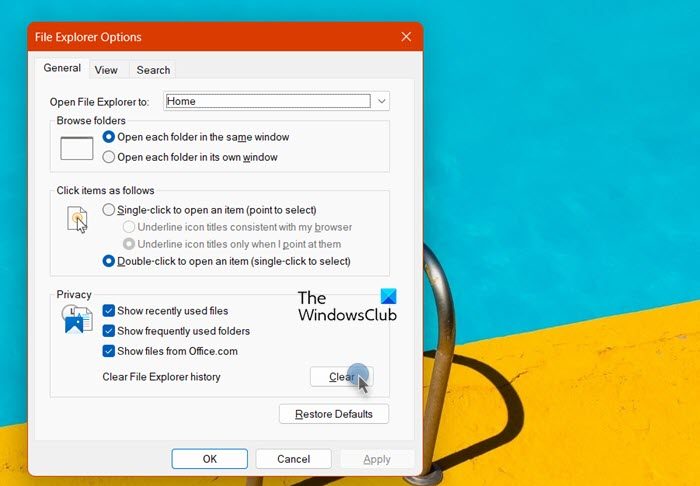This screenshot has height=486, width=700.
Task: Confirm settings with the OK button
Action: (209, 459)
